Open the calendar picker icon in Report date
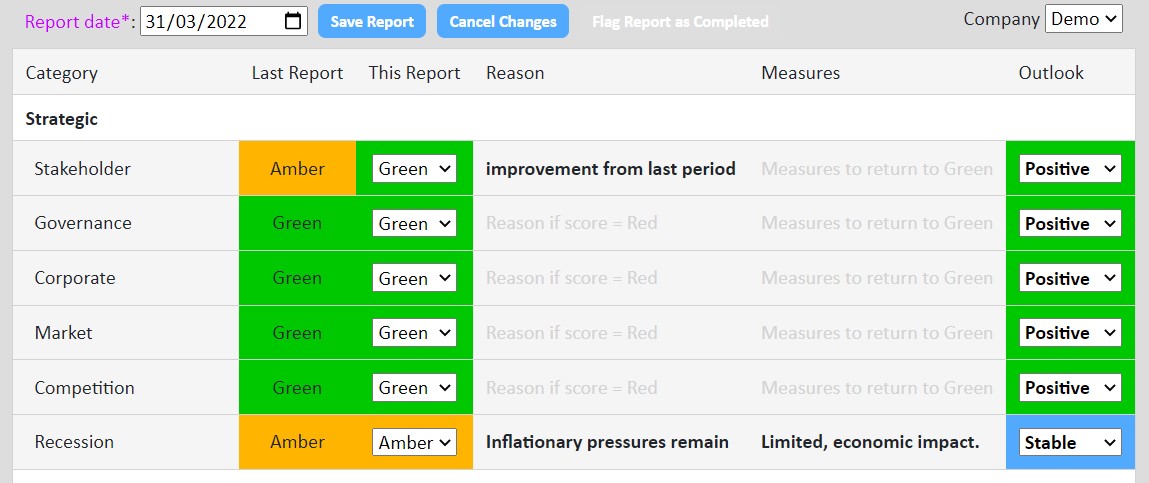The width and height of the screenshot is (1149, 483). (292, 21)
